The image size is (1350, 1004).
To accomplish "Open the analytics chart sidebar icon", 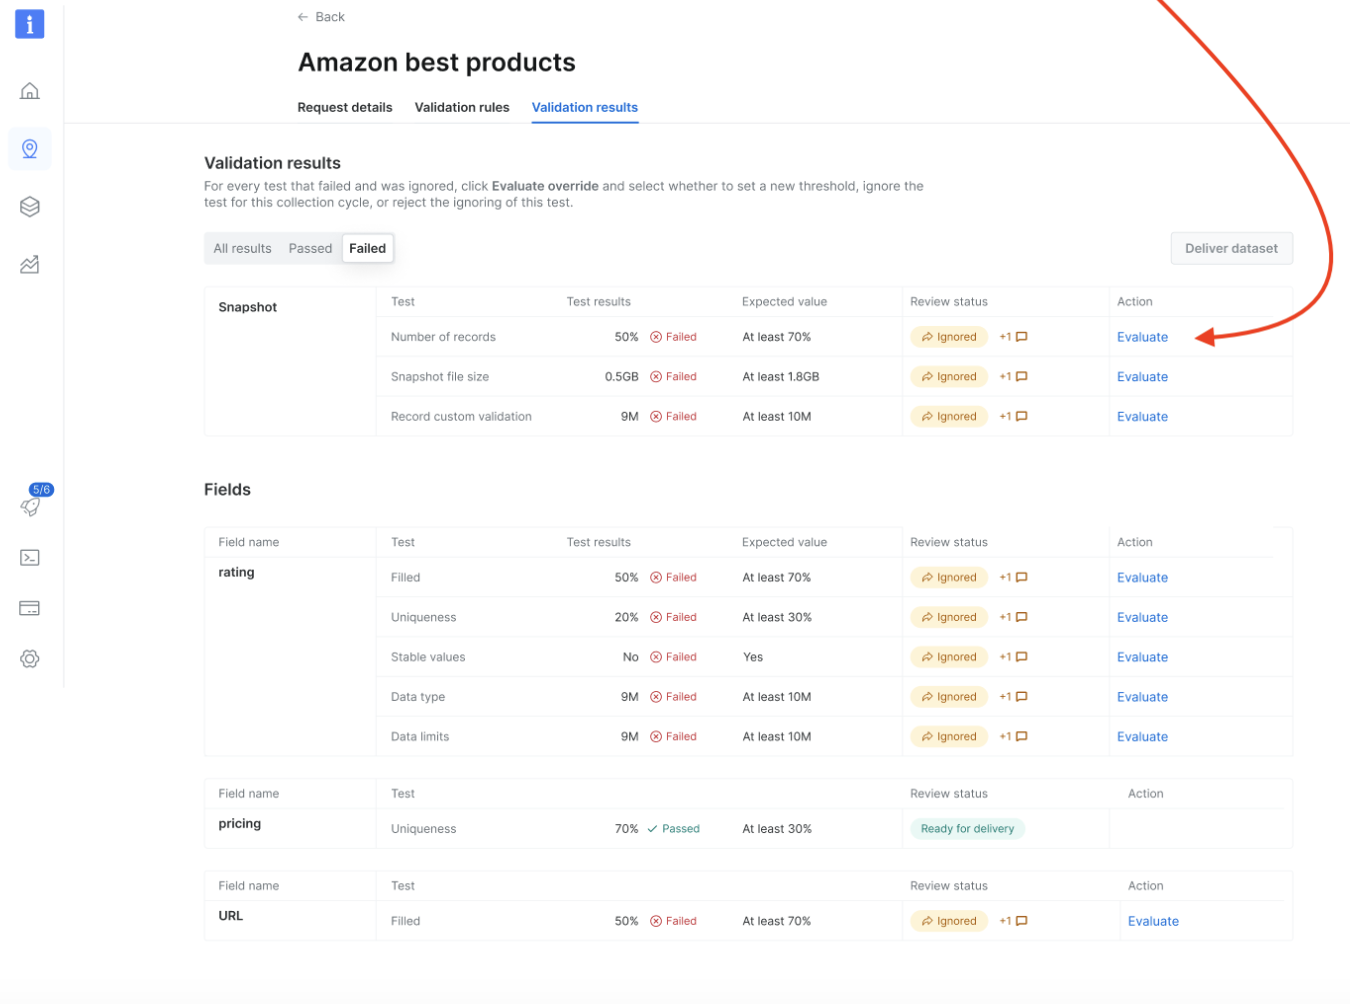I will point(30,265).
